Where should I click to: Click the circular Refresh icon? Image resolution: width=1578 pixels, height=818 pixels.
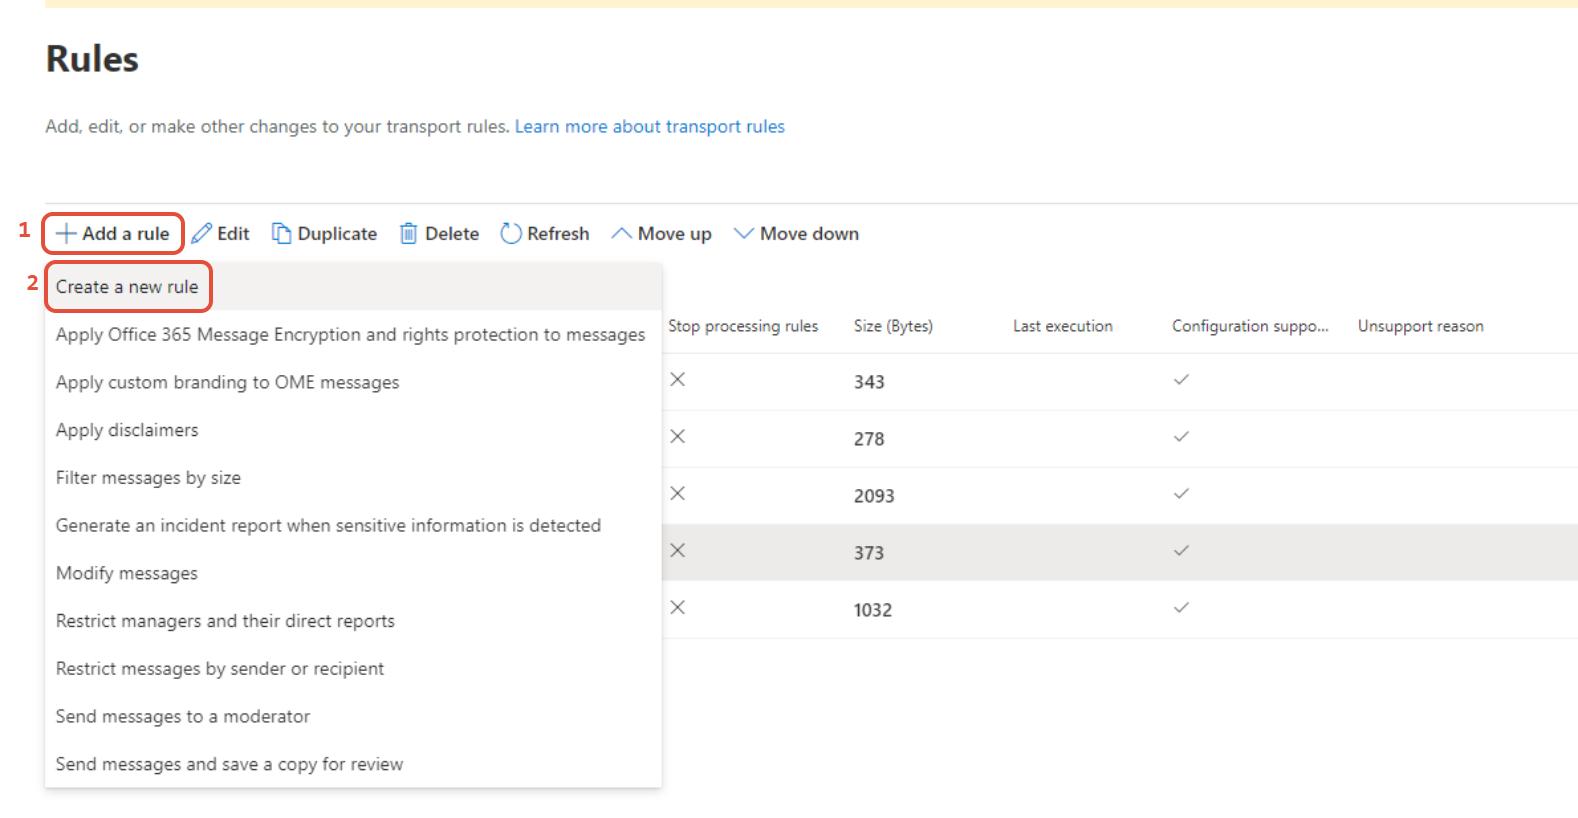point(511,234)
